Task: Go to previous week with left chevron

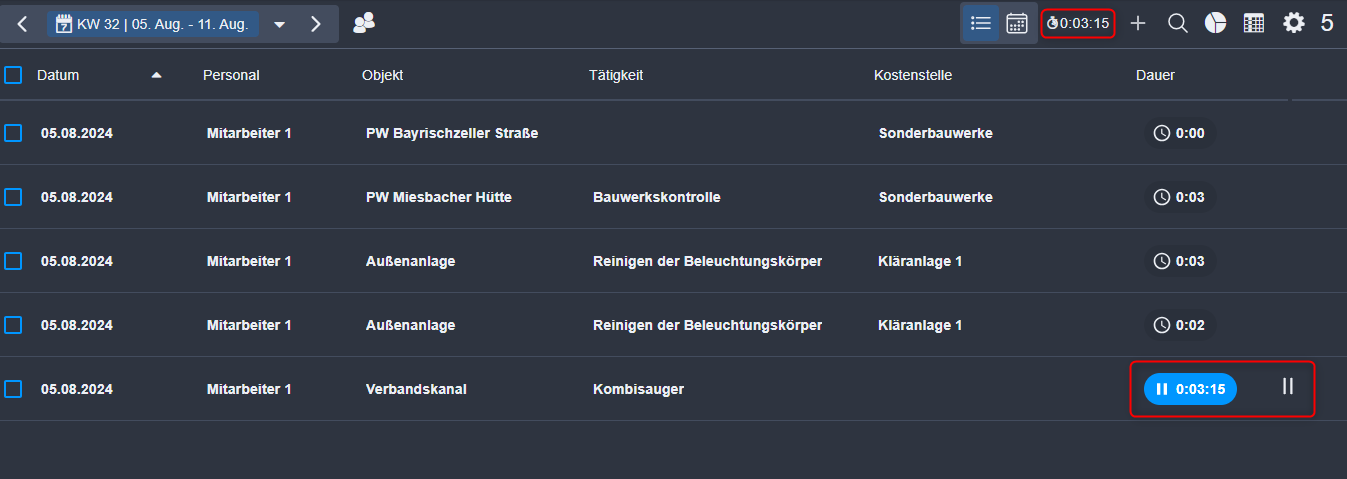Action: [x=22, y=24]
